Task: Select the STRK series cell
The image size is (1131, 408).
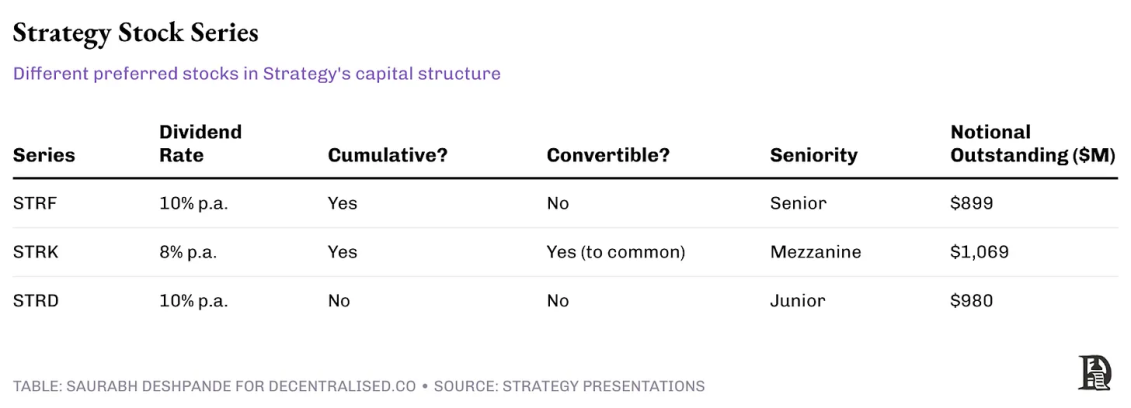Action: [35, 252]
